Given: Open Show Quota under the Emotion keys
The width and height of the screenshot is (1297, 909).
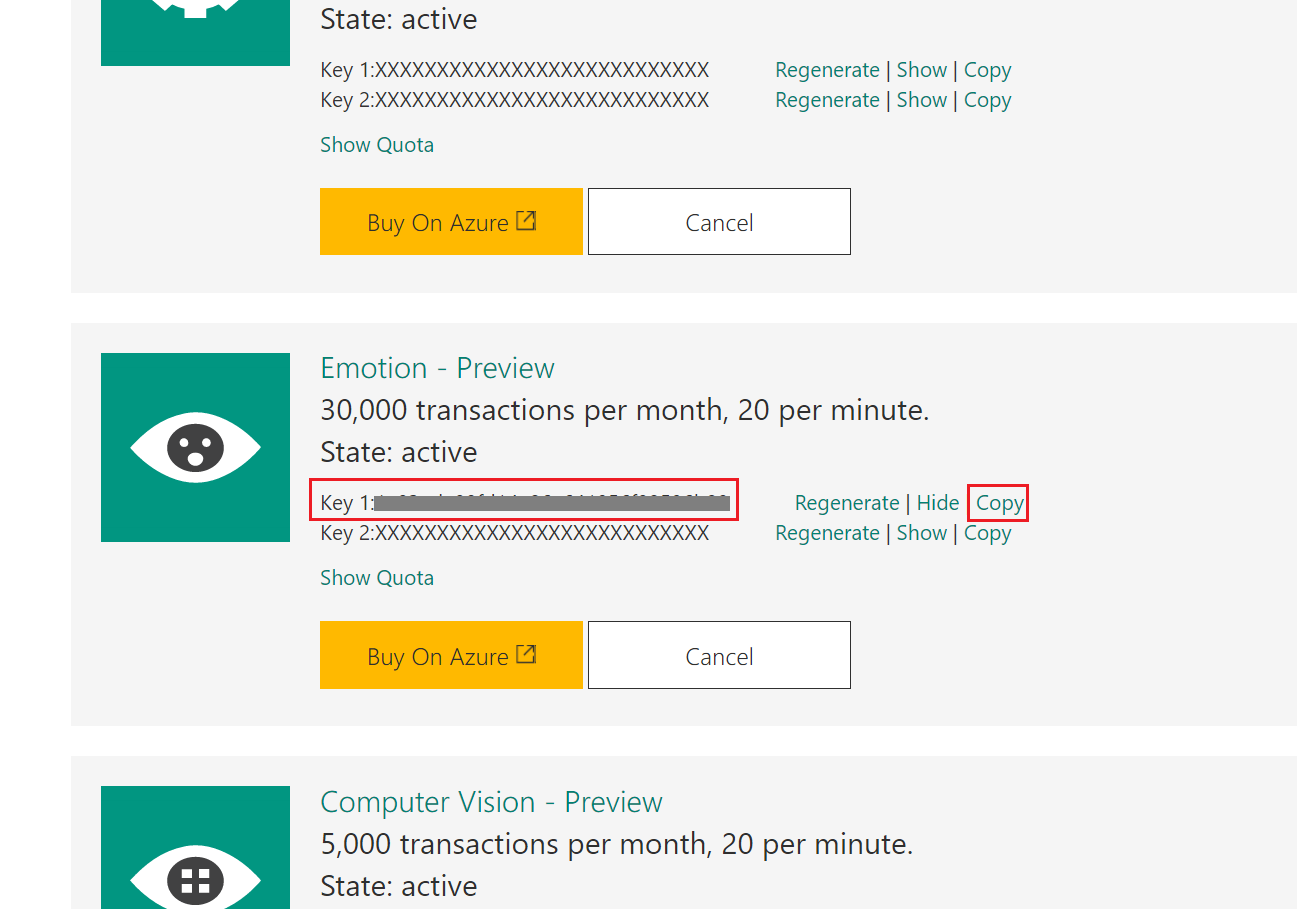Looking at the screenshot, I should 377,578.
